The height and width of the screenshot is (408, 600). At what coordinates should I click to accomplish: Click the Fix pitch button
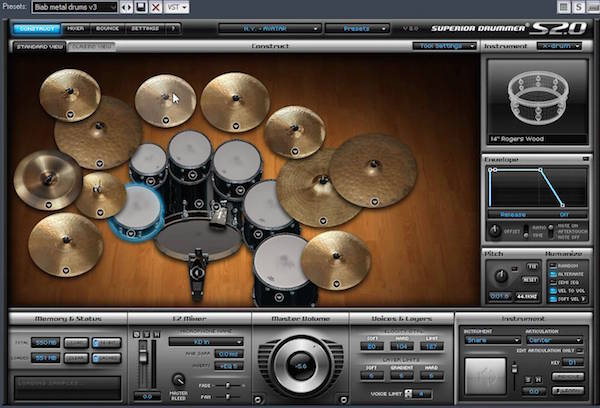532,266
